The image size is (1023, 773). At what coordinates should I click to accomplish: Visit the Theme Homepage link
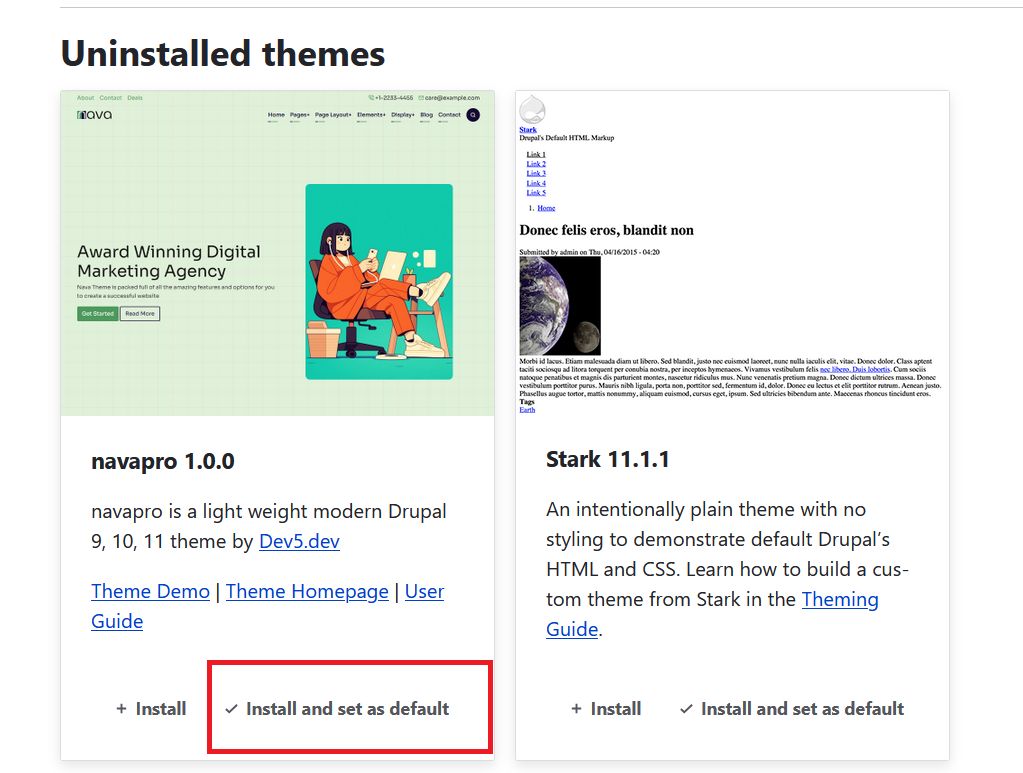click(307, 591)
